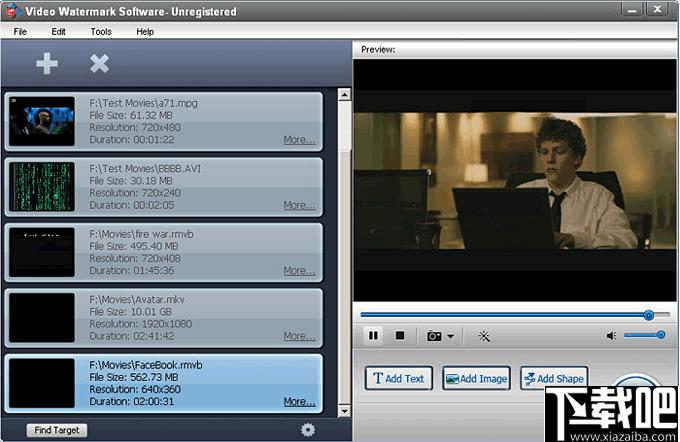Viewport: 680px width, 442px height.
Task: Open the Edit menu
Action: click(58, 32)
